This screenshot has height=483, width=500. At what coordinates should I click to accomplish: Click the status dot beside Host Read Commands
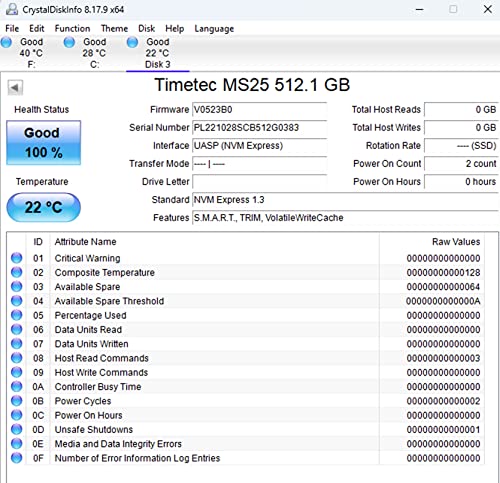[16, 358]
